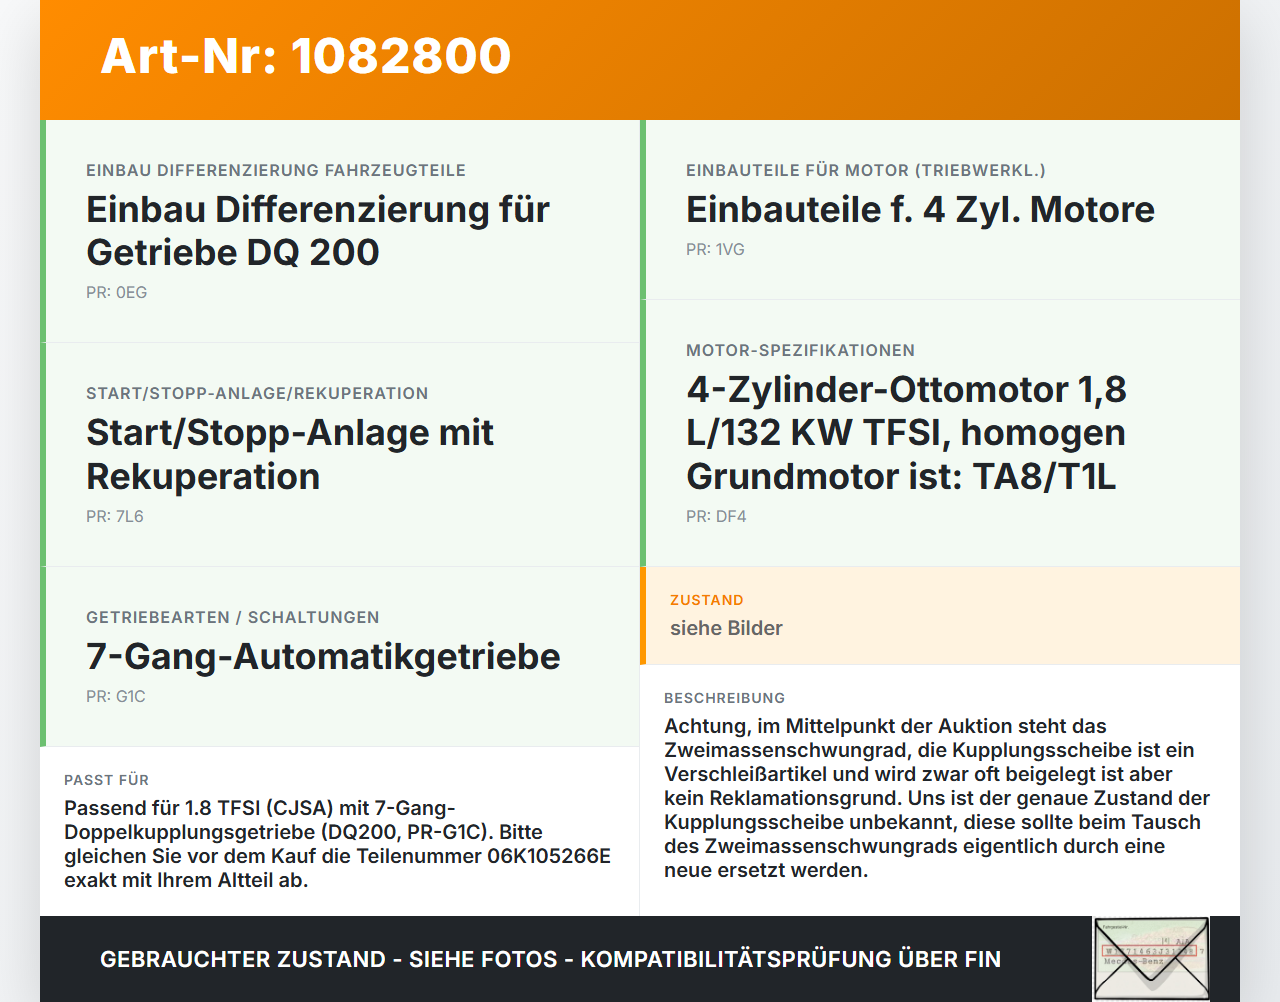Click the 'PR: DF4' code
The height and width of the screenshot is (1002, 1280).
pyautogui.click(x=716, y=517)
